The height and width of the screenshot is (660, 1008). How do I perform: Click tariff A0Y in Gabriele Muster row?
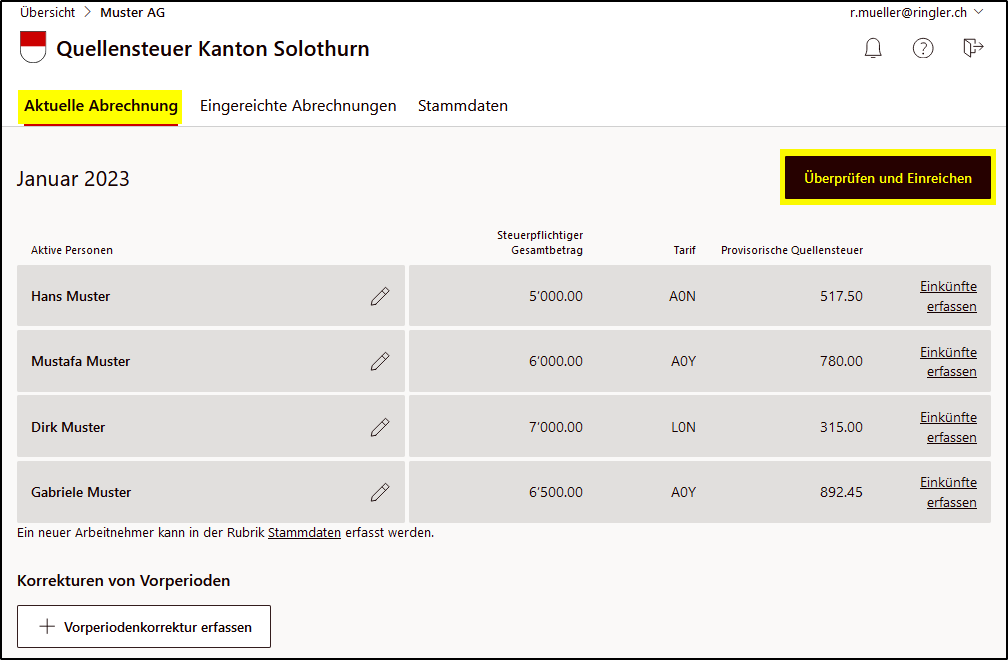[x=683, y=492]
